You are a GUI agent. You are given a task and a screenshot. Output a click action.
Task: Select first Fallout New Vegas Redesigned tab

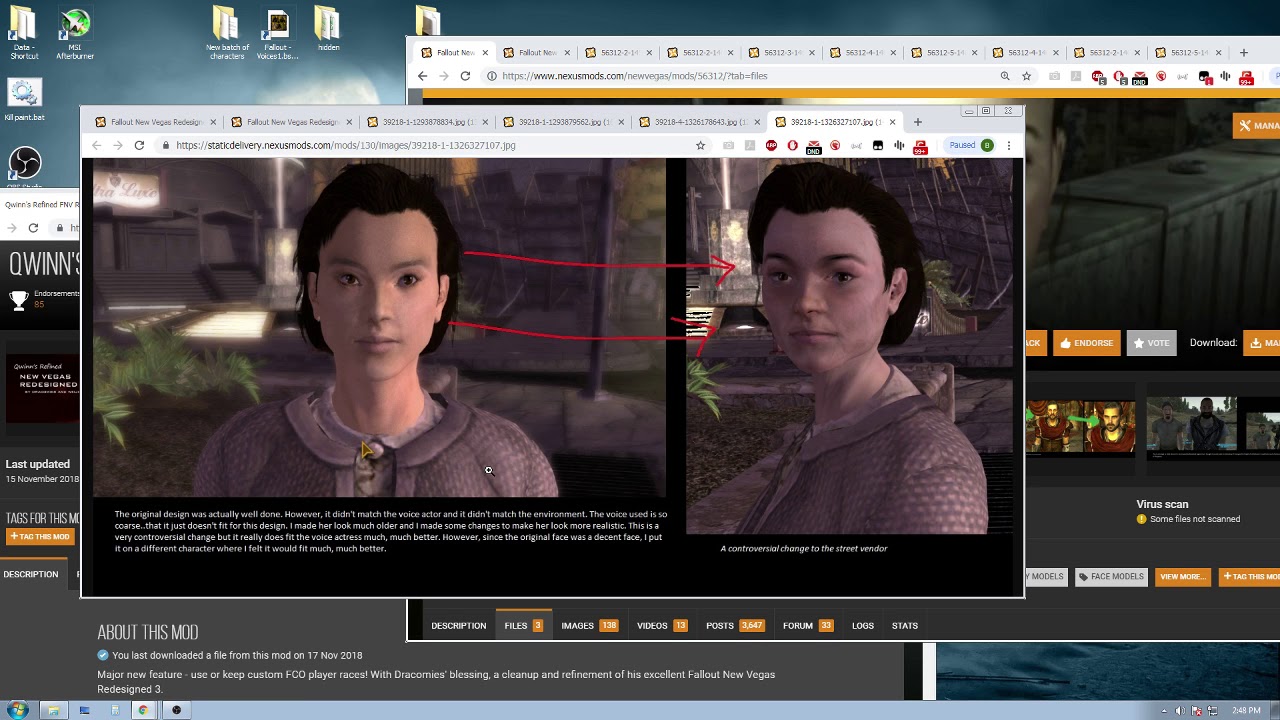155,122
